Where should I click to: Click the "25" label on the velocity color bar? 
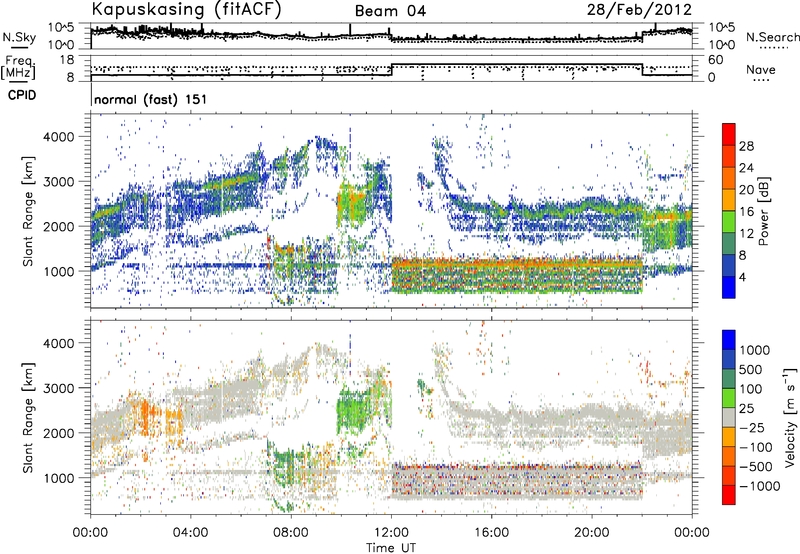point(747,409)
